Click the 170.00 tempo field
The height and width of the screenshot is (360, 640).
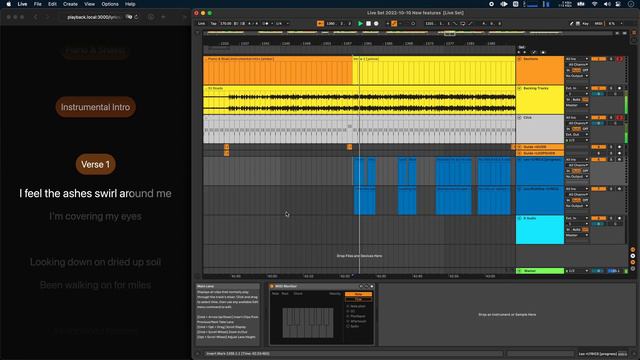226,24
